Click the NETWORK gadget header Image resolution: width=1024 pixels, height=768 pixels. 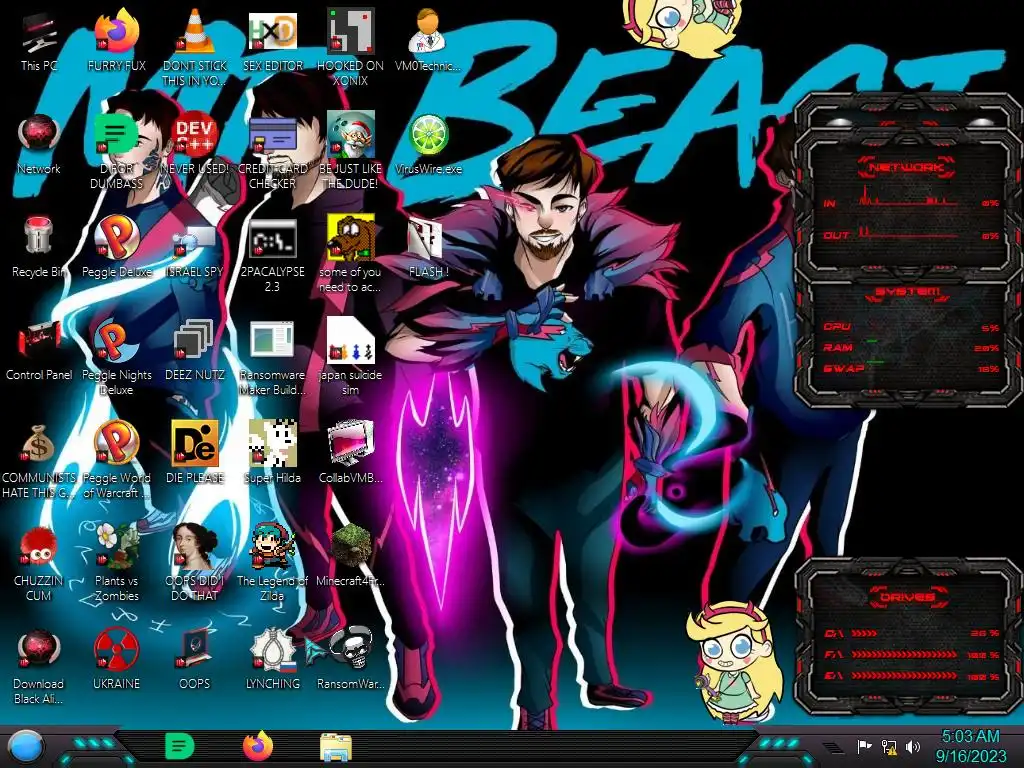[906, 167]
